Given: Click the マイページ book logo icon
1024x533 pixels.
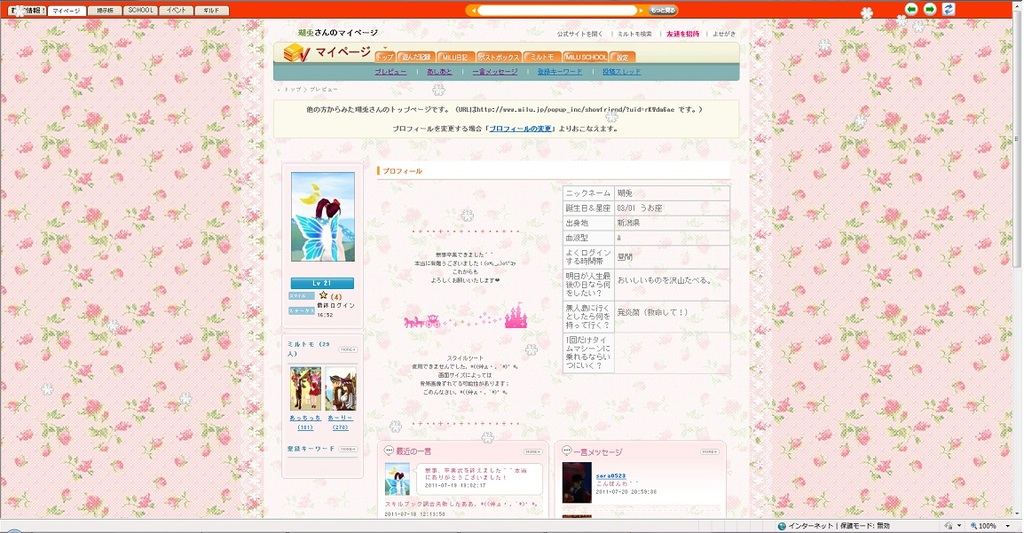Looking at the screenshot, I should tap(297, 53).
